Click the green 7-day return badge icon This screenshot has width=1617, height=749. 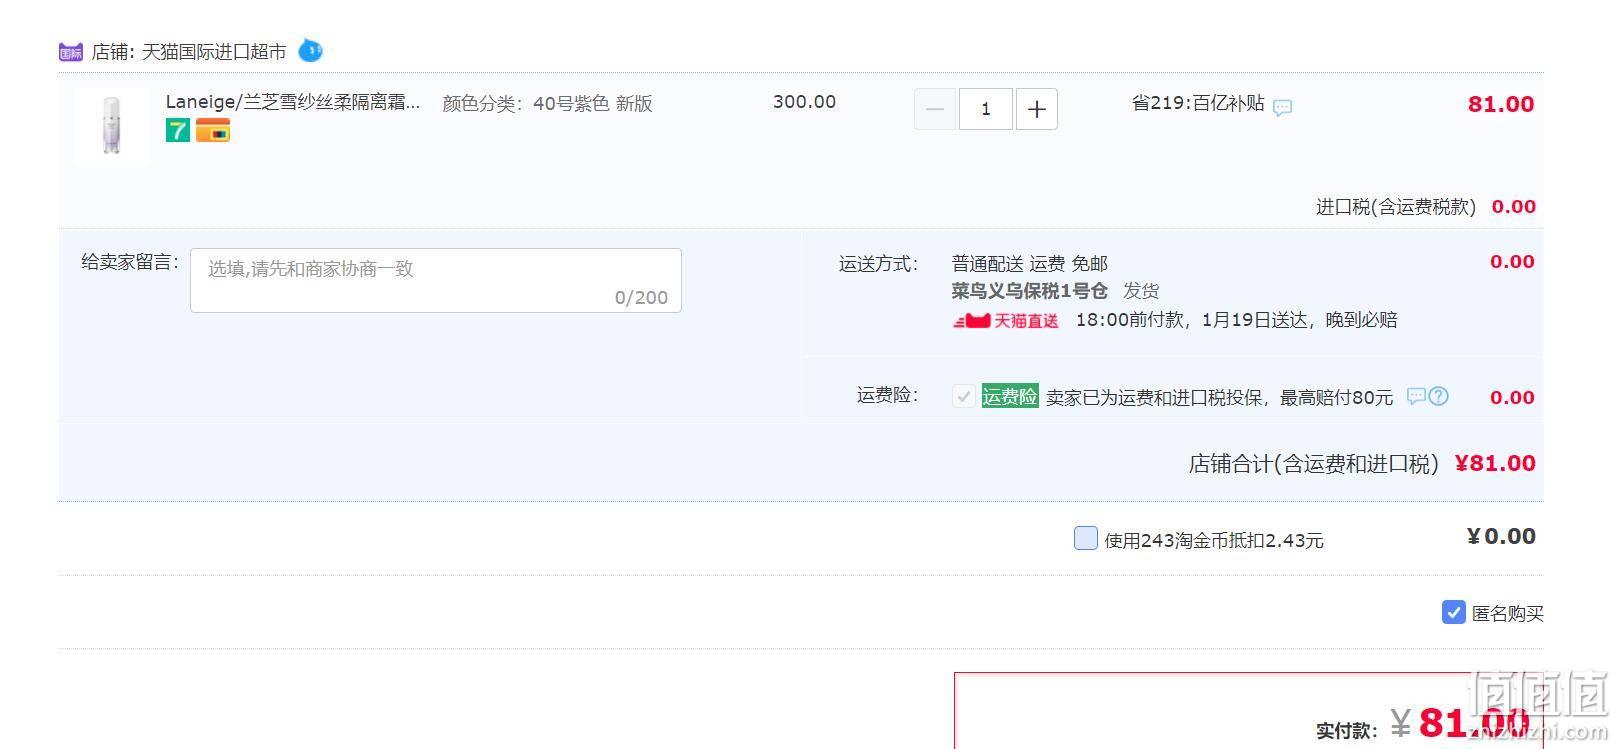178,130
